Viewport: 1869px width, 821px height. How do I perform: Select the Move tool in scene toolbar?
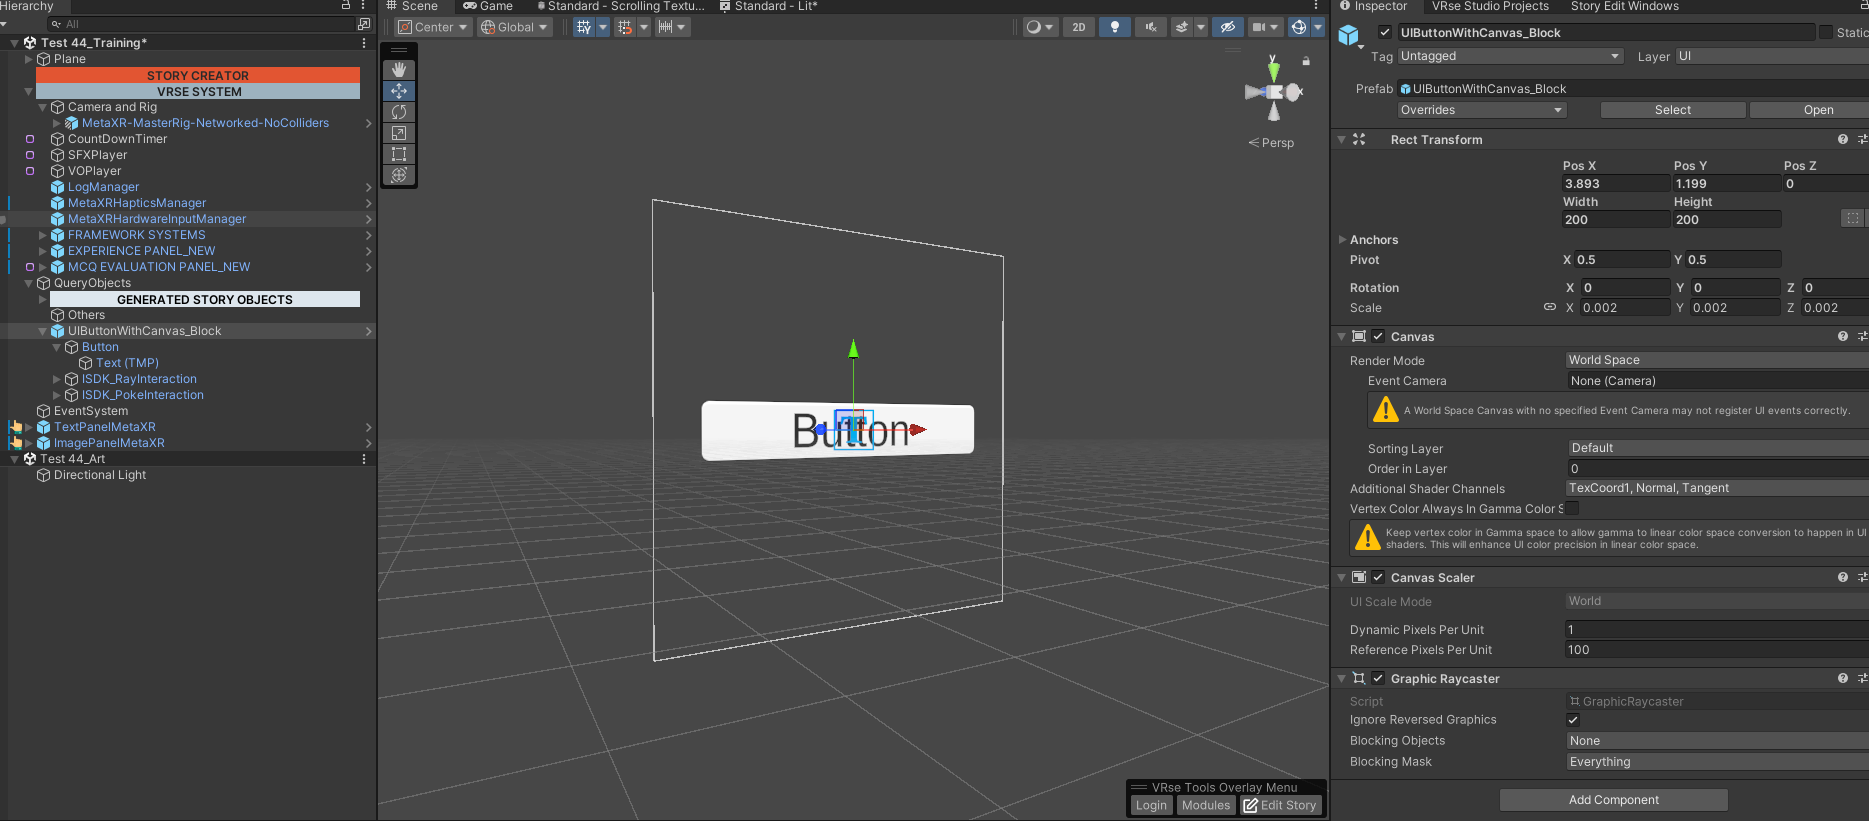399,91
